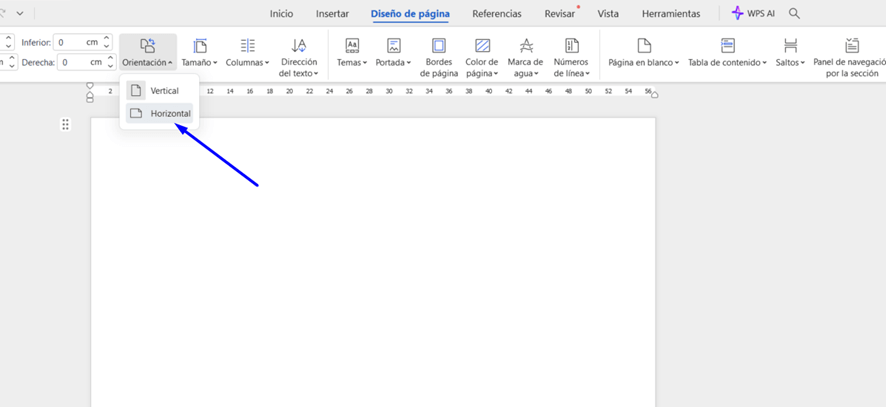Switch to the Herramientas tab
Viewport: 886px width, 407px height.
671,14
